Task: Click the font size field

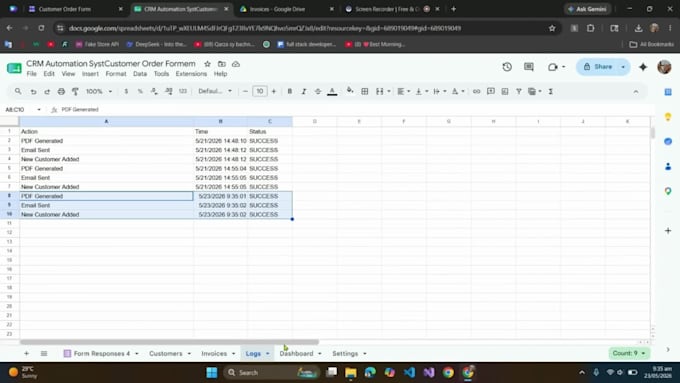Action: (259, 92)
